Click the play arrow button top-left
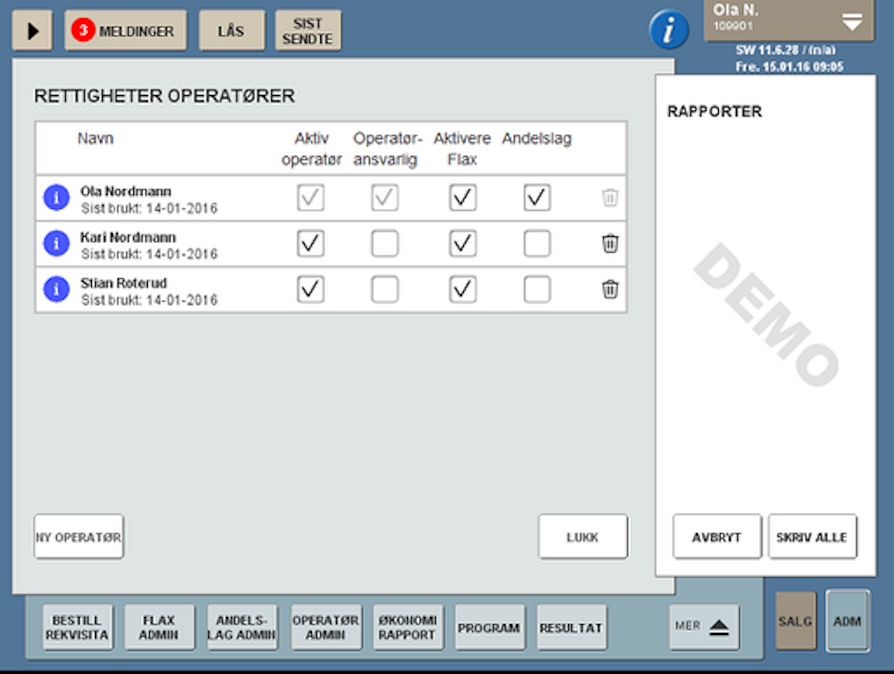894x674 pixels. click(32, 31)
